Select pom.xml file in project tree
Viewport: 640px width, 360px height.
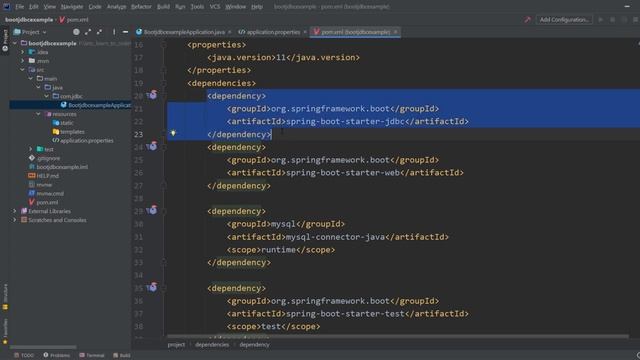pos(43,202)
